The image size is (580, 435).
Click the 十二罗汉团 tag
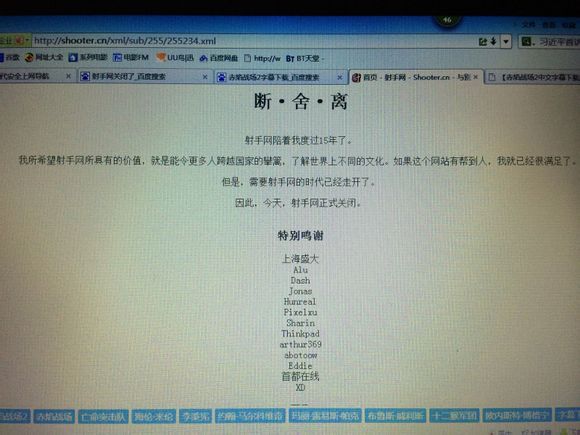(x=454, y=416)
